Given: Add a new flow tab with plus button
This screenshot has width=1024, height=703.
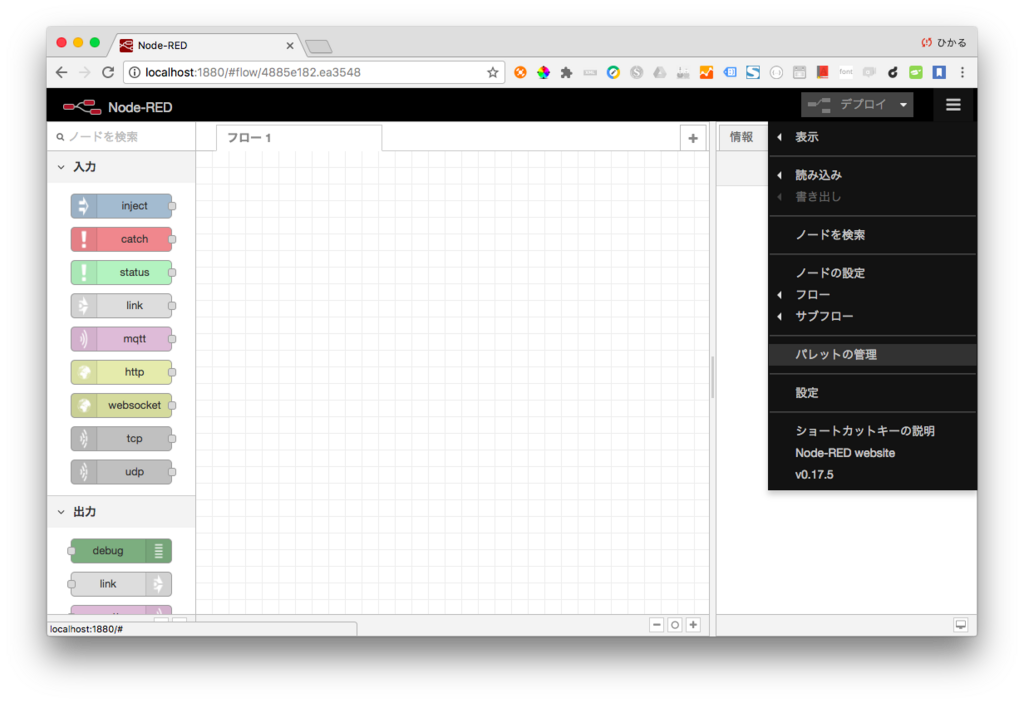Looking at the screenshot, I should click(693, 138).
